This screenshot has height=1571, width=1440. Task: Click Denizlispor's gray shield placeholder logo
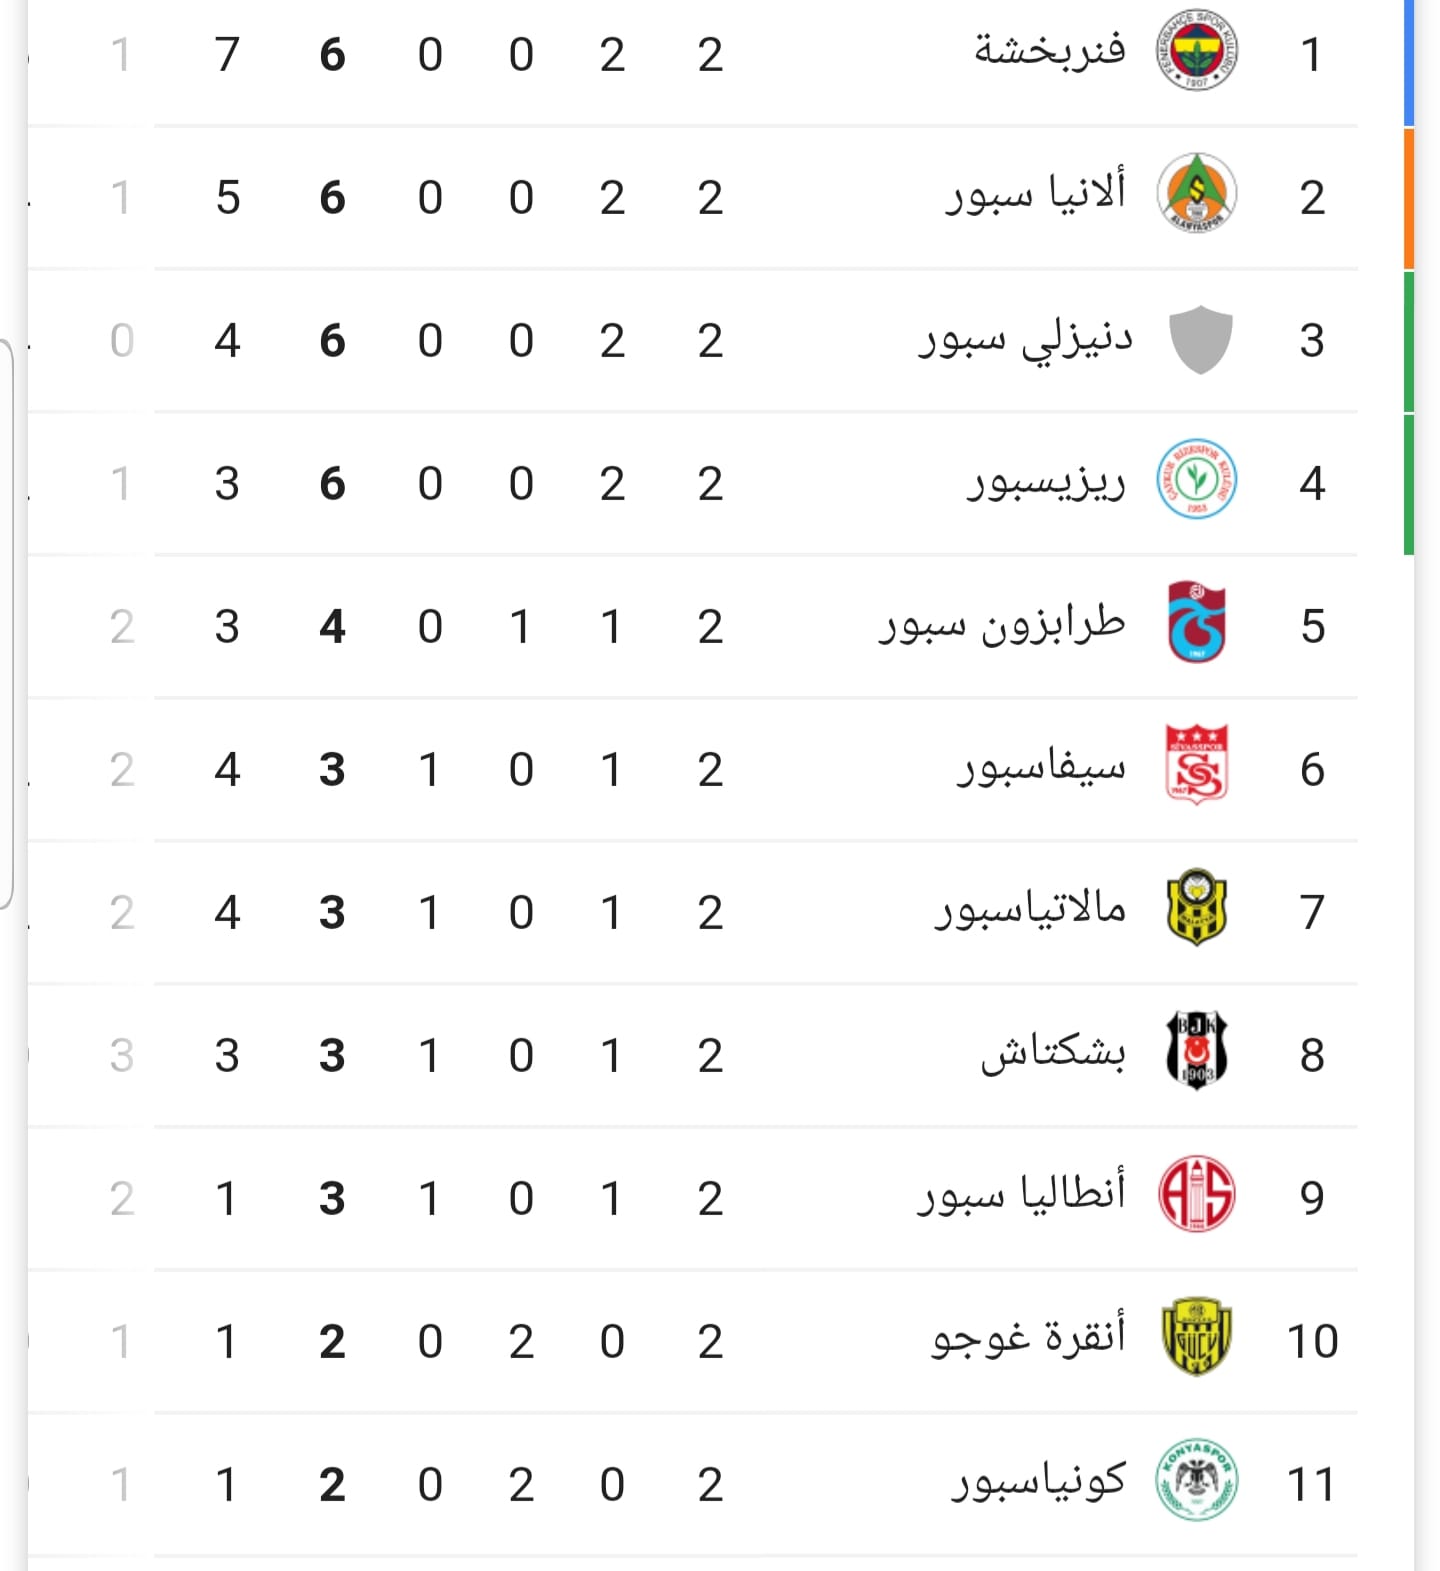[1200, 340]
